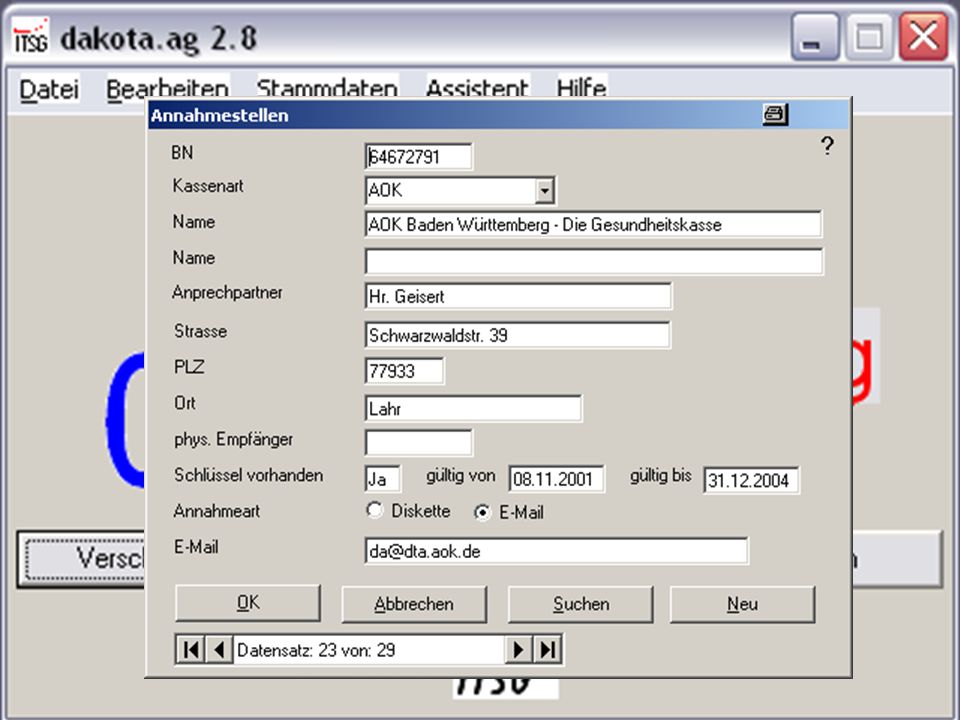Click the BN number field
This screenshot has width=960, height=720.
(x=419, y=157)
